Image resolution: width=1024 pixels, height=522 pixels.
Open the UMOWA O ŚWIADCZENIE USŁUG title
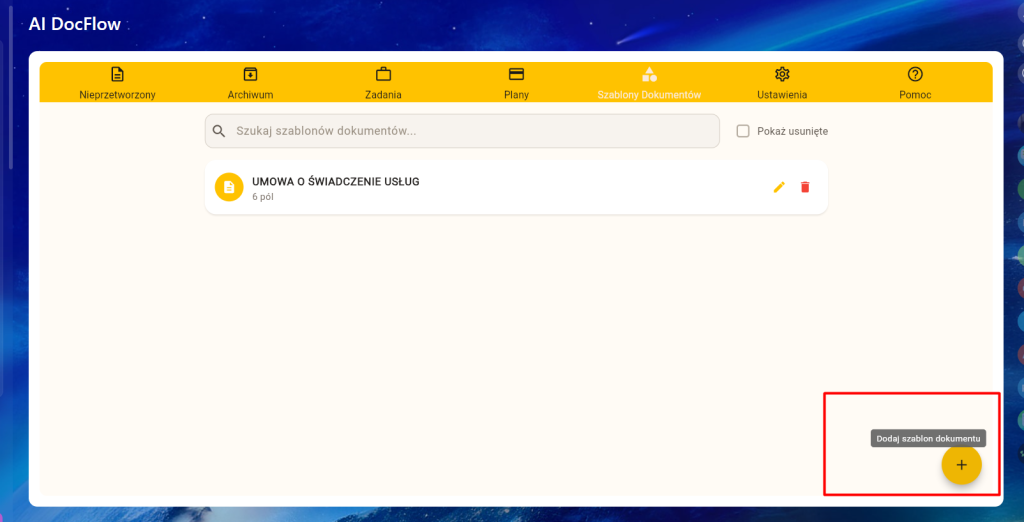(335, 181)
